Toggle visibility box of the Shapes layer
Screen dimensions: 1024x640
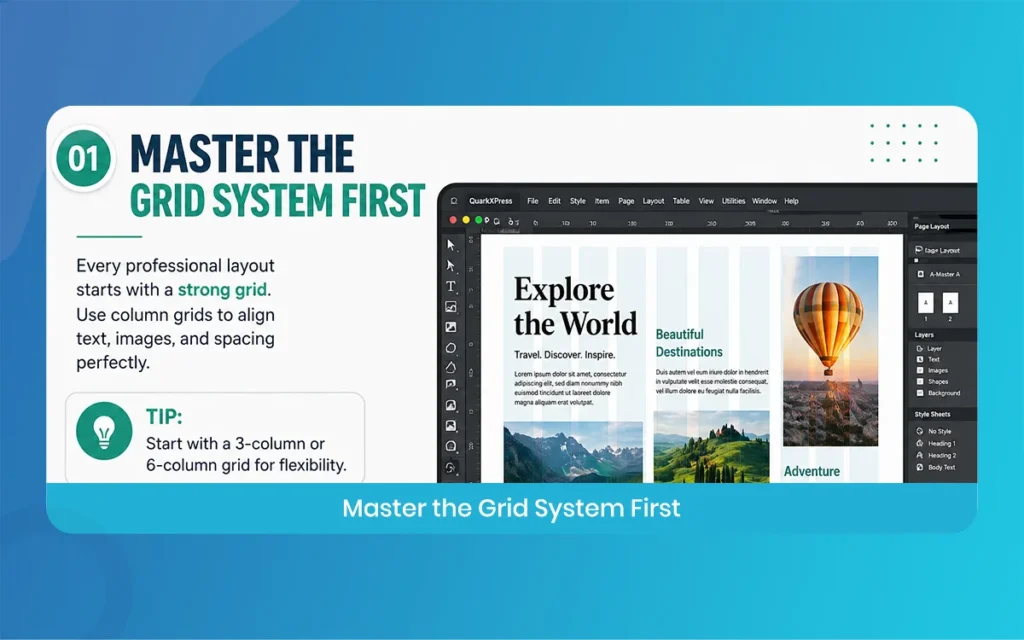point(920,381)
